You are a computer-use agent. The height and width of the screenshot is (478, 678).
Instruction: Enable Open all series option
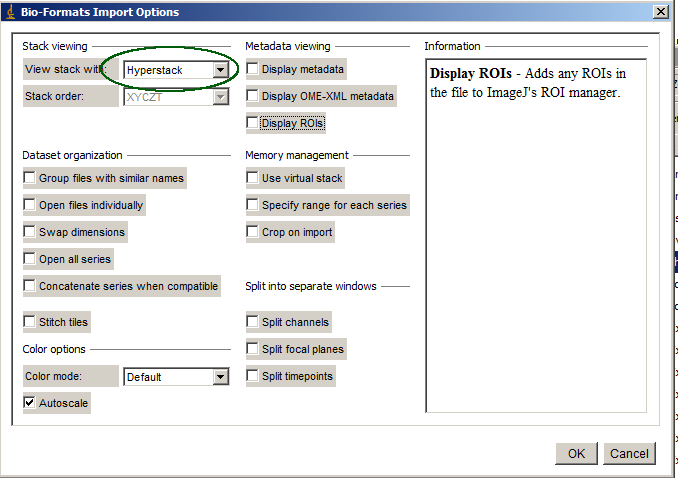[x=30, y=259]
